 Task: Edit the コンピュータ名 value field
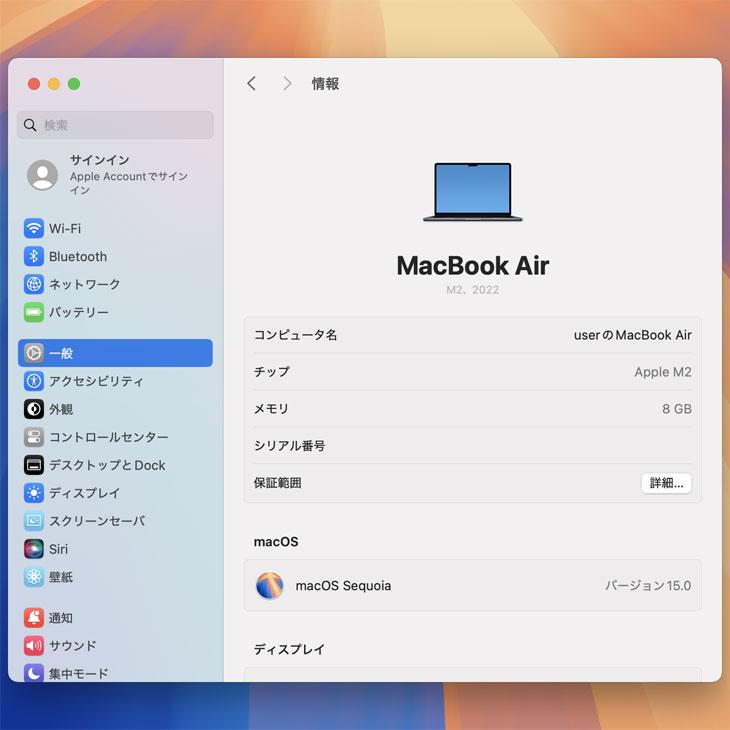[x=632, y=335]
